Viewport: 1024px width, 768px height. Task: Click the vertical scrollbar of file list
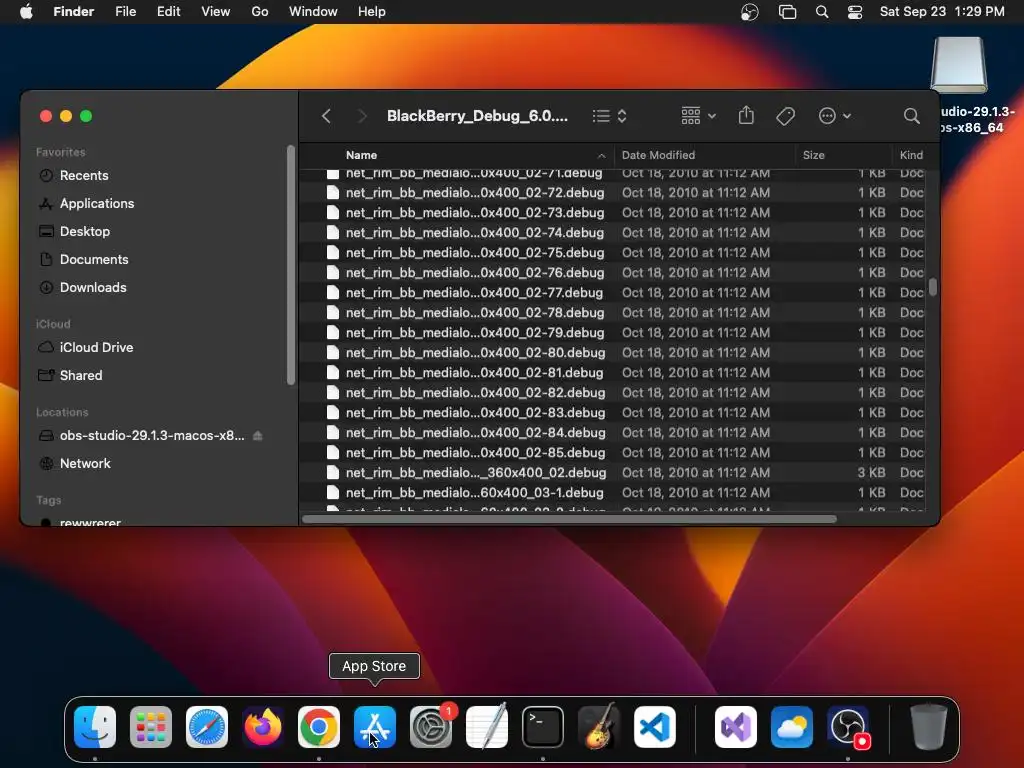pyautogui.click(x=933, y=287)
